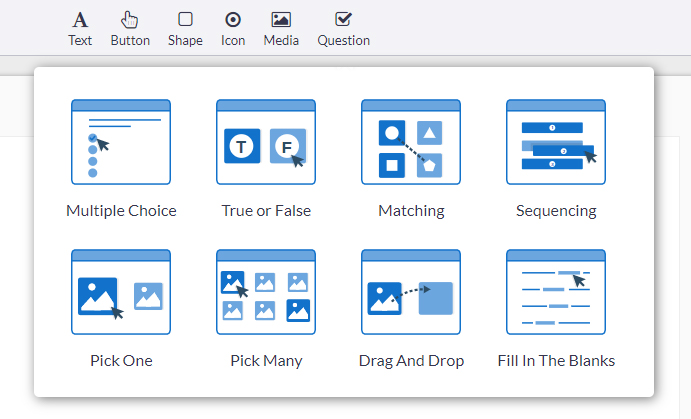
Task: Add a Matching question type
Action: 411,142
